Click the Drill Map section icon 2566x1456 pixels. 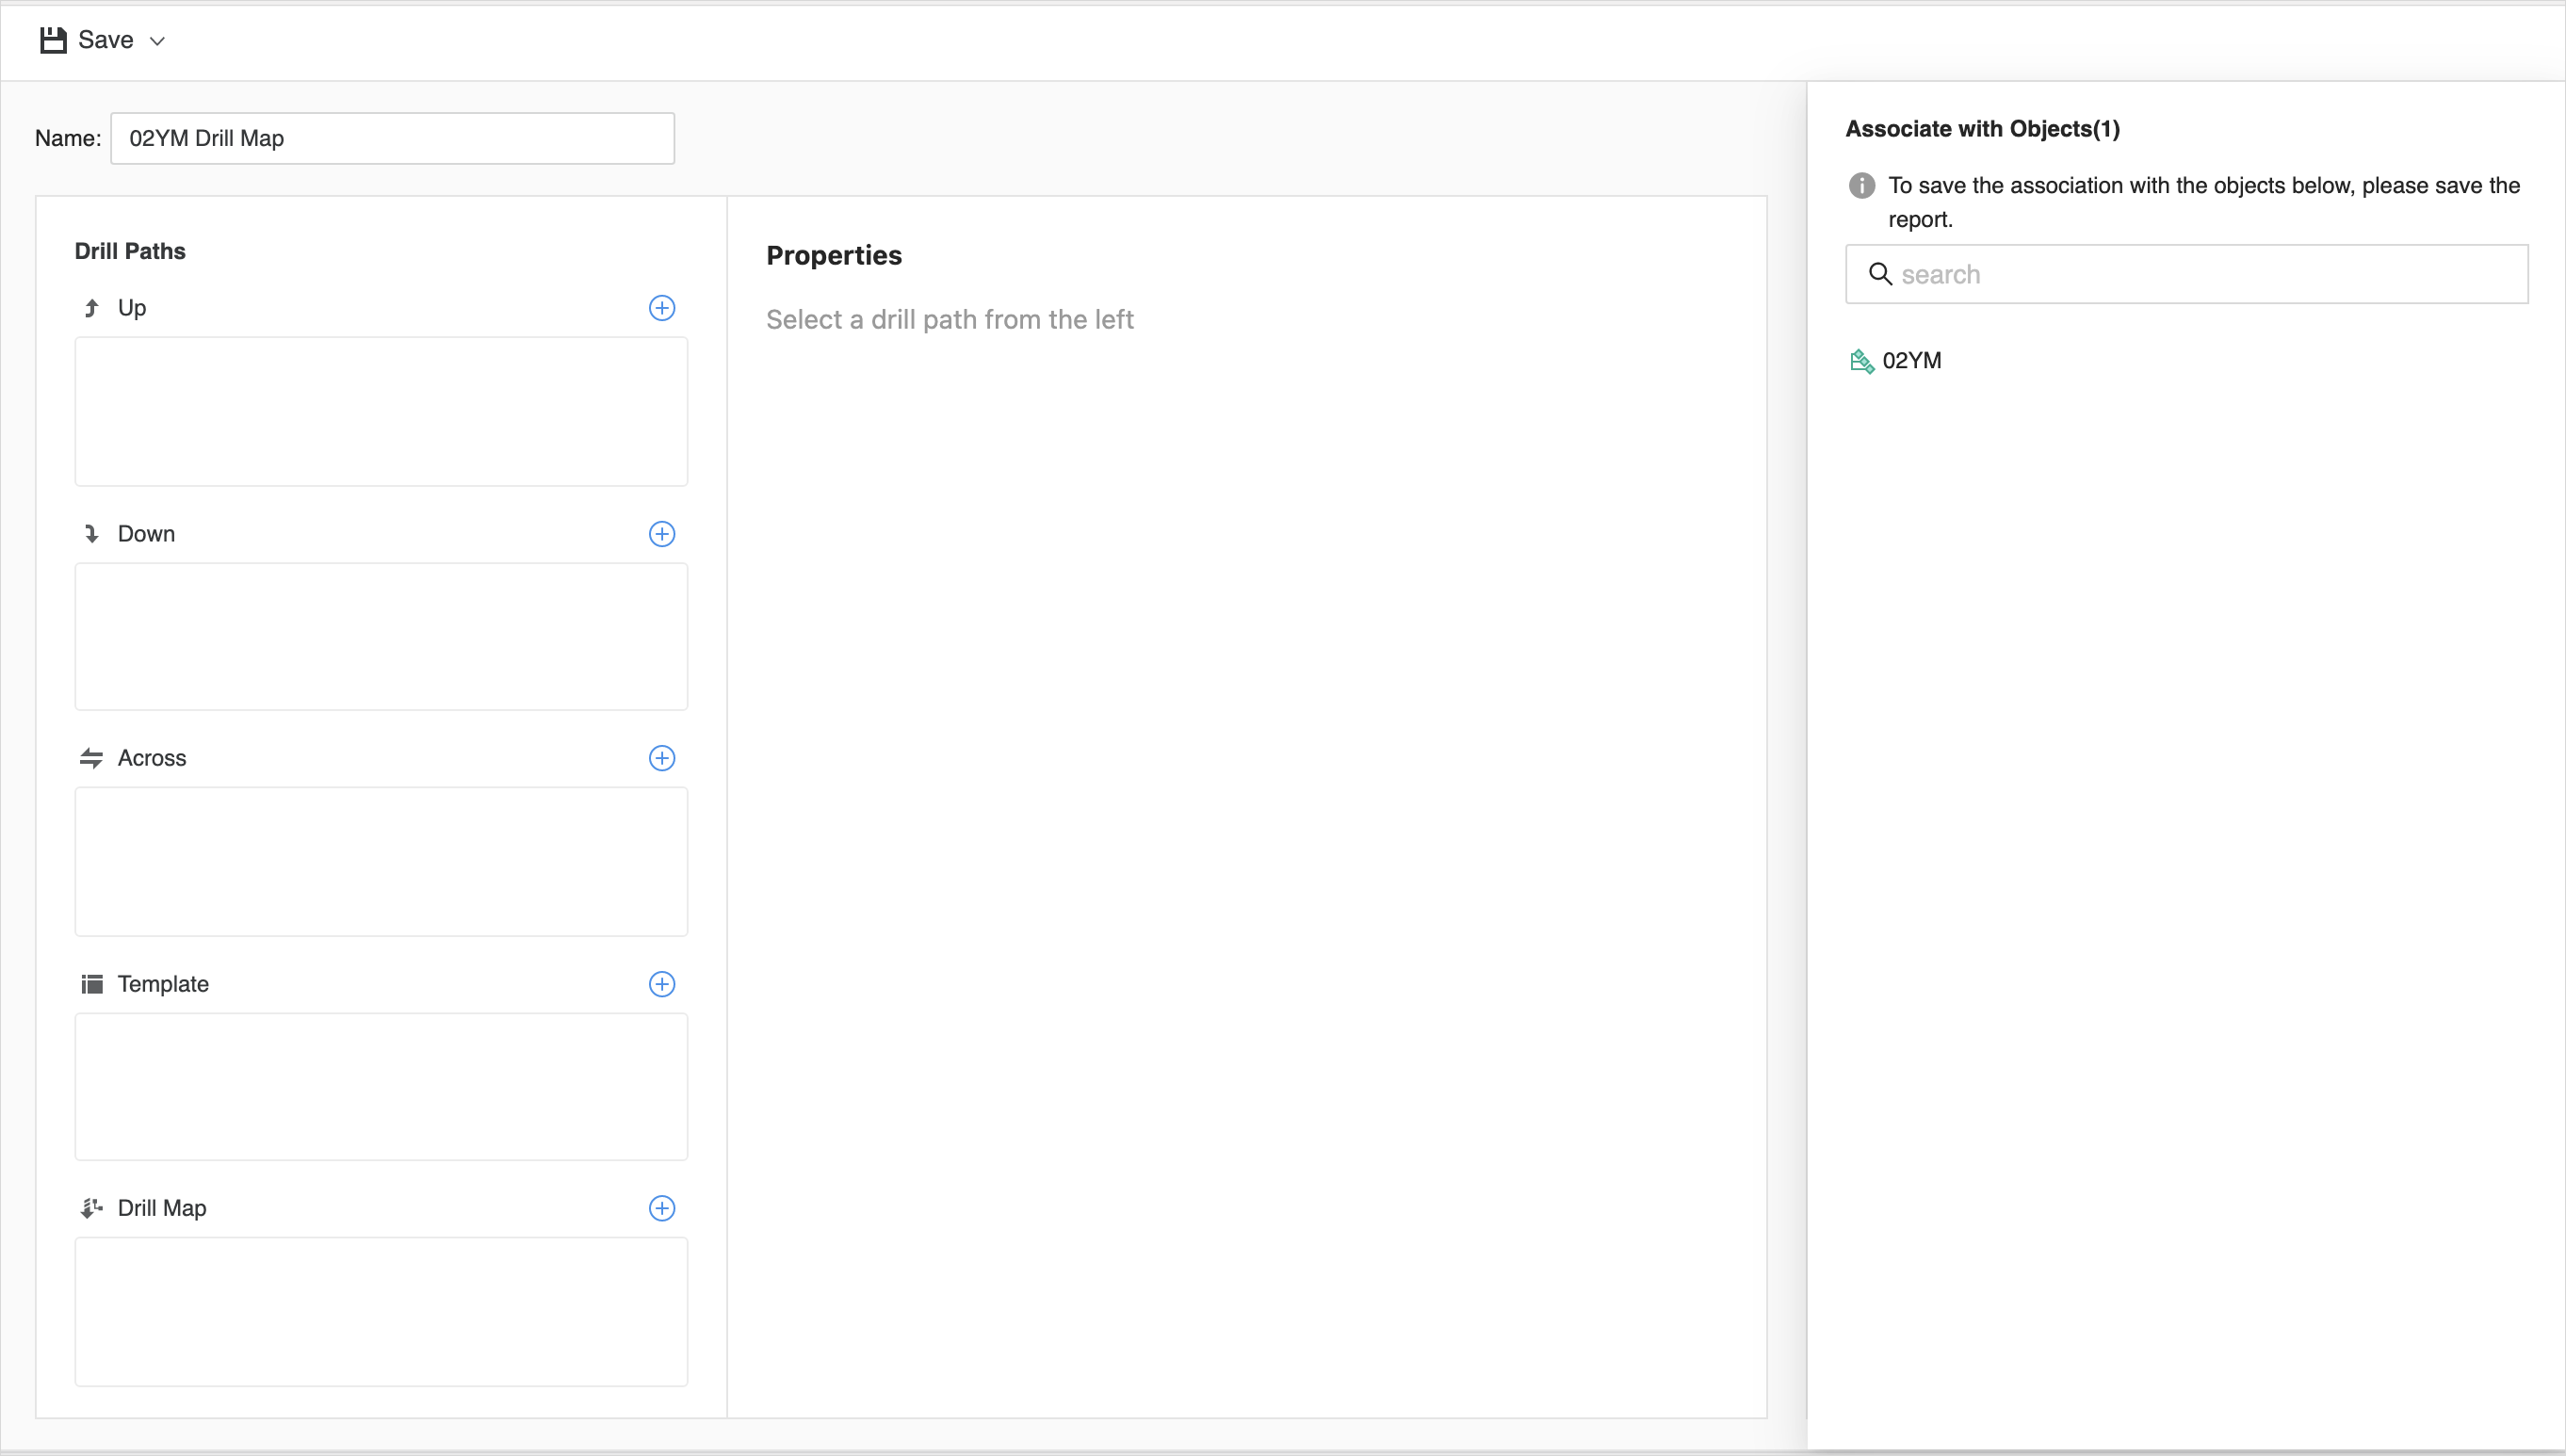(x=92, y=1208)
